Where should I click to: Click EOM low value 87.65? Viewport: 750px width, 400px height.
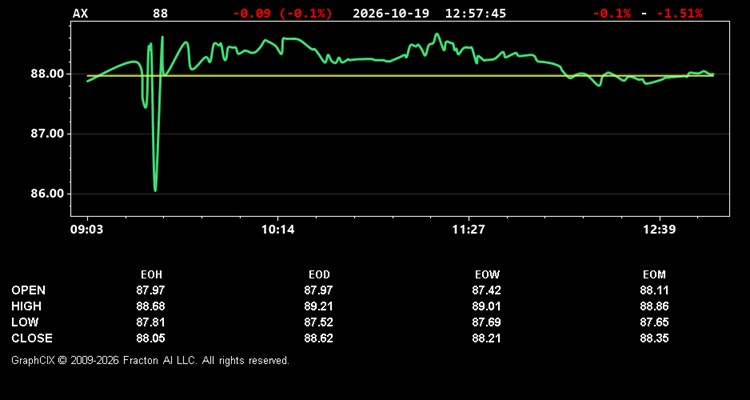click(x=654, y=322)
